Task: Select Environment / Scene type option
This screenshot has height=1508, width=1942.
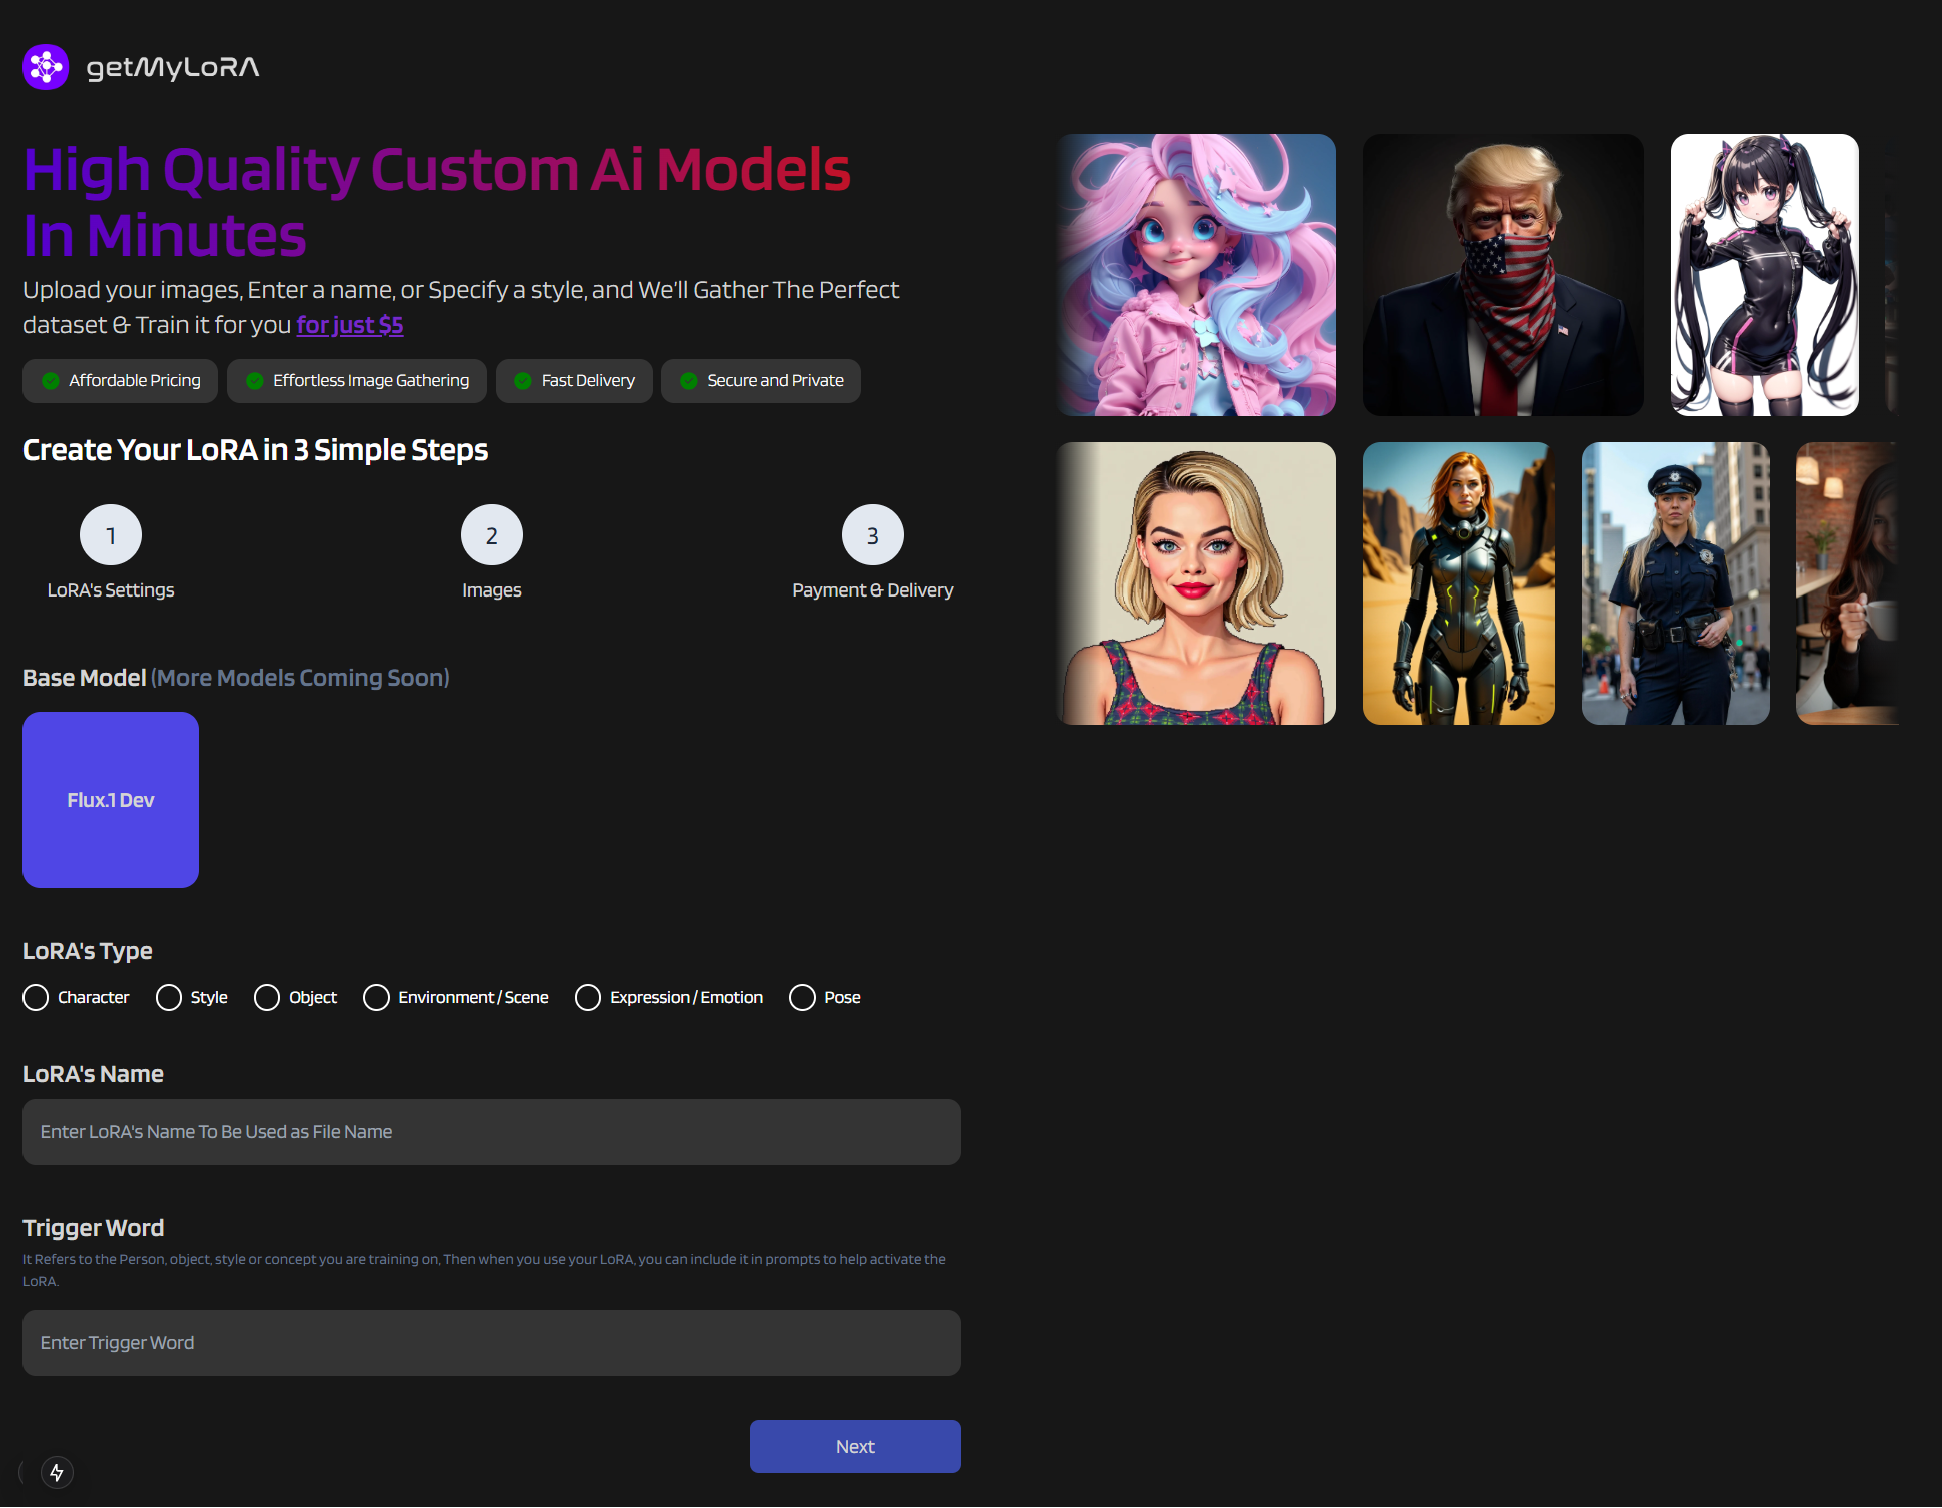Action: click(x=376, y=998)
